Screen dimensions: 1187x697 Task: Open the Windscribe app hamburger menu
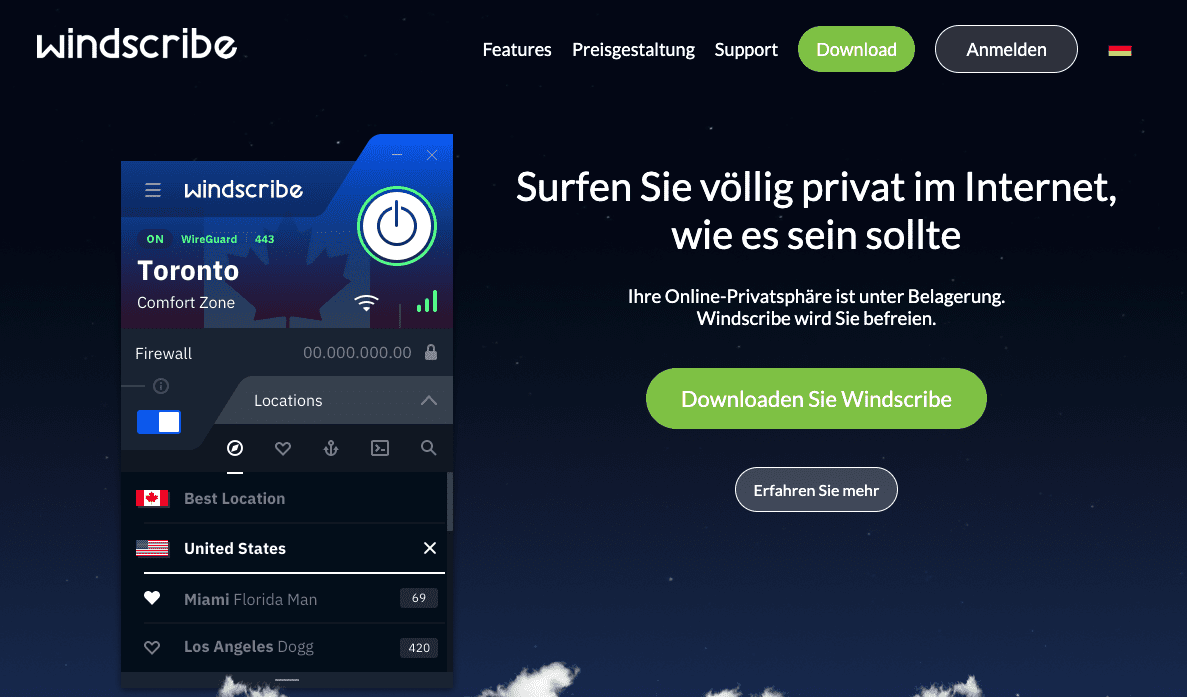(x=153, y=190)
